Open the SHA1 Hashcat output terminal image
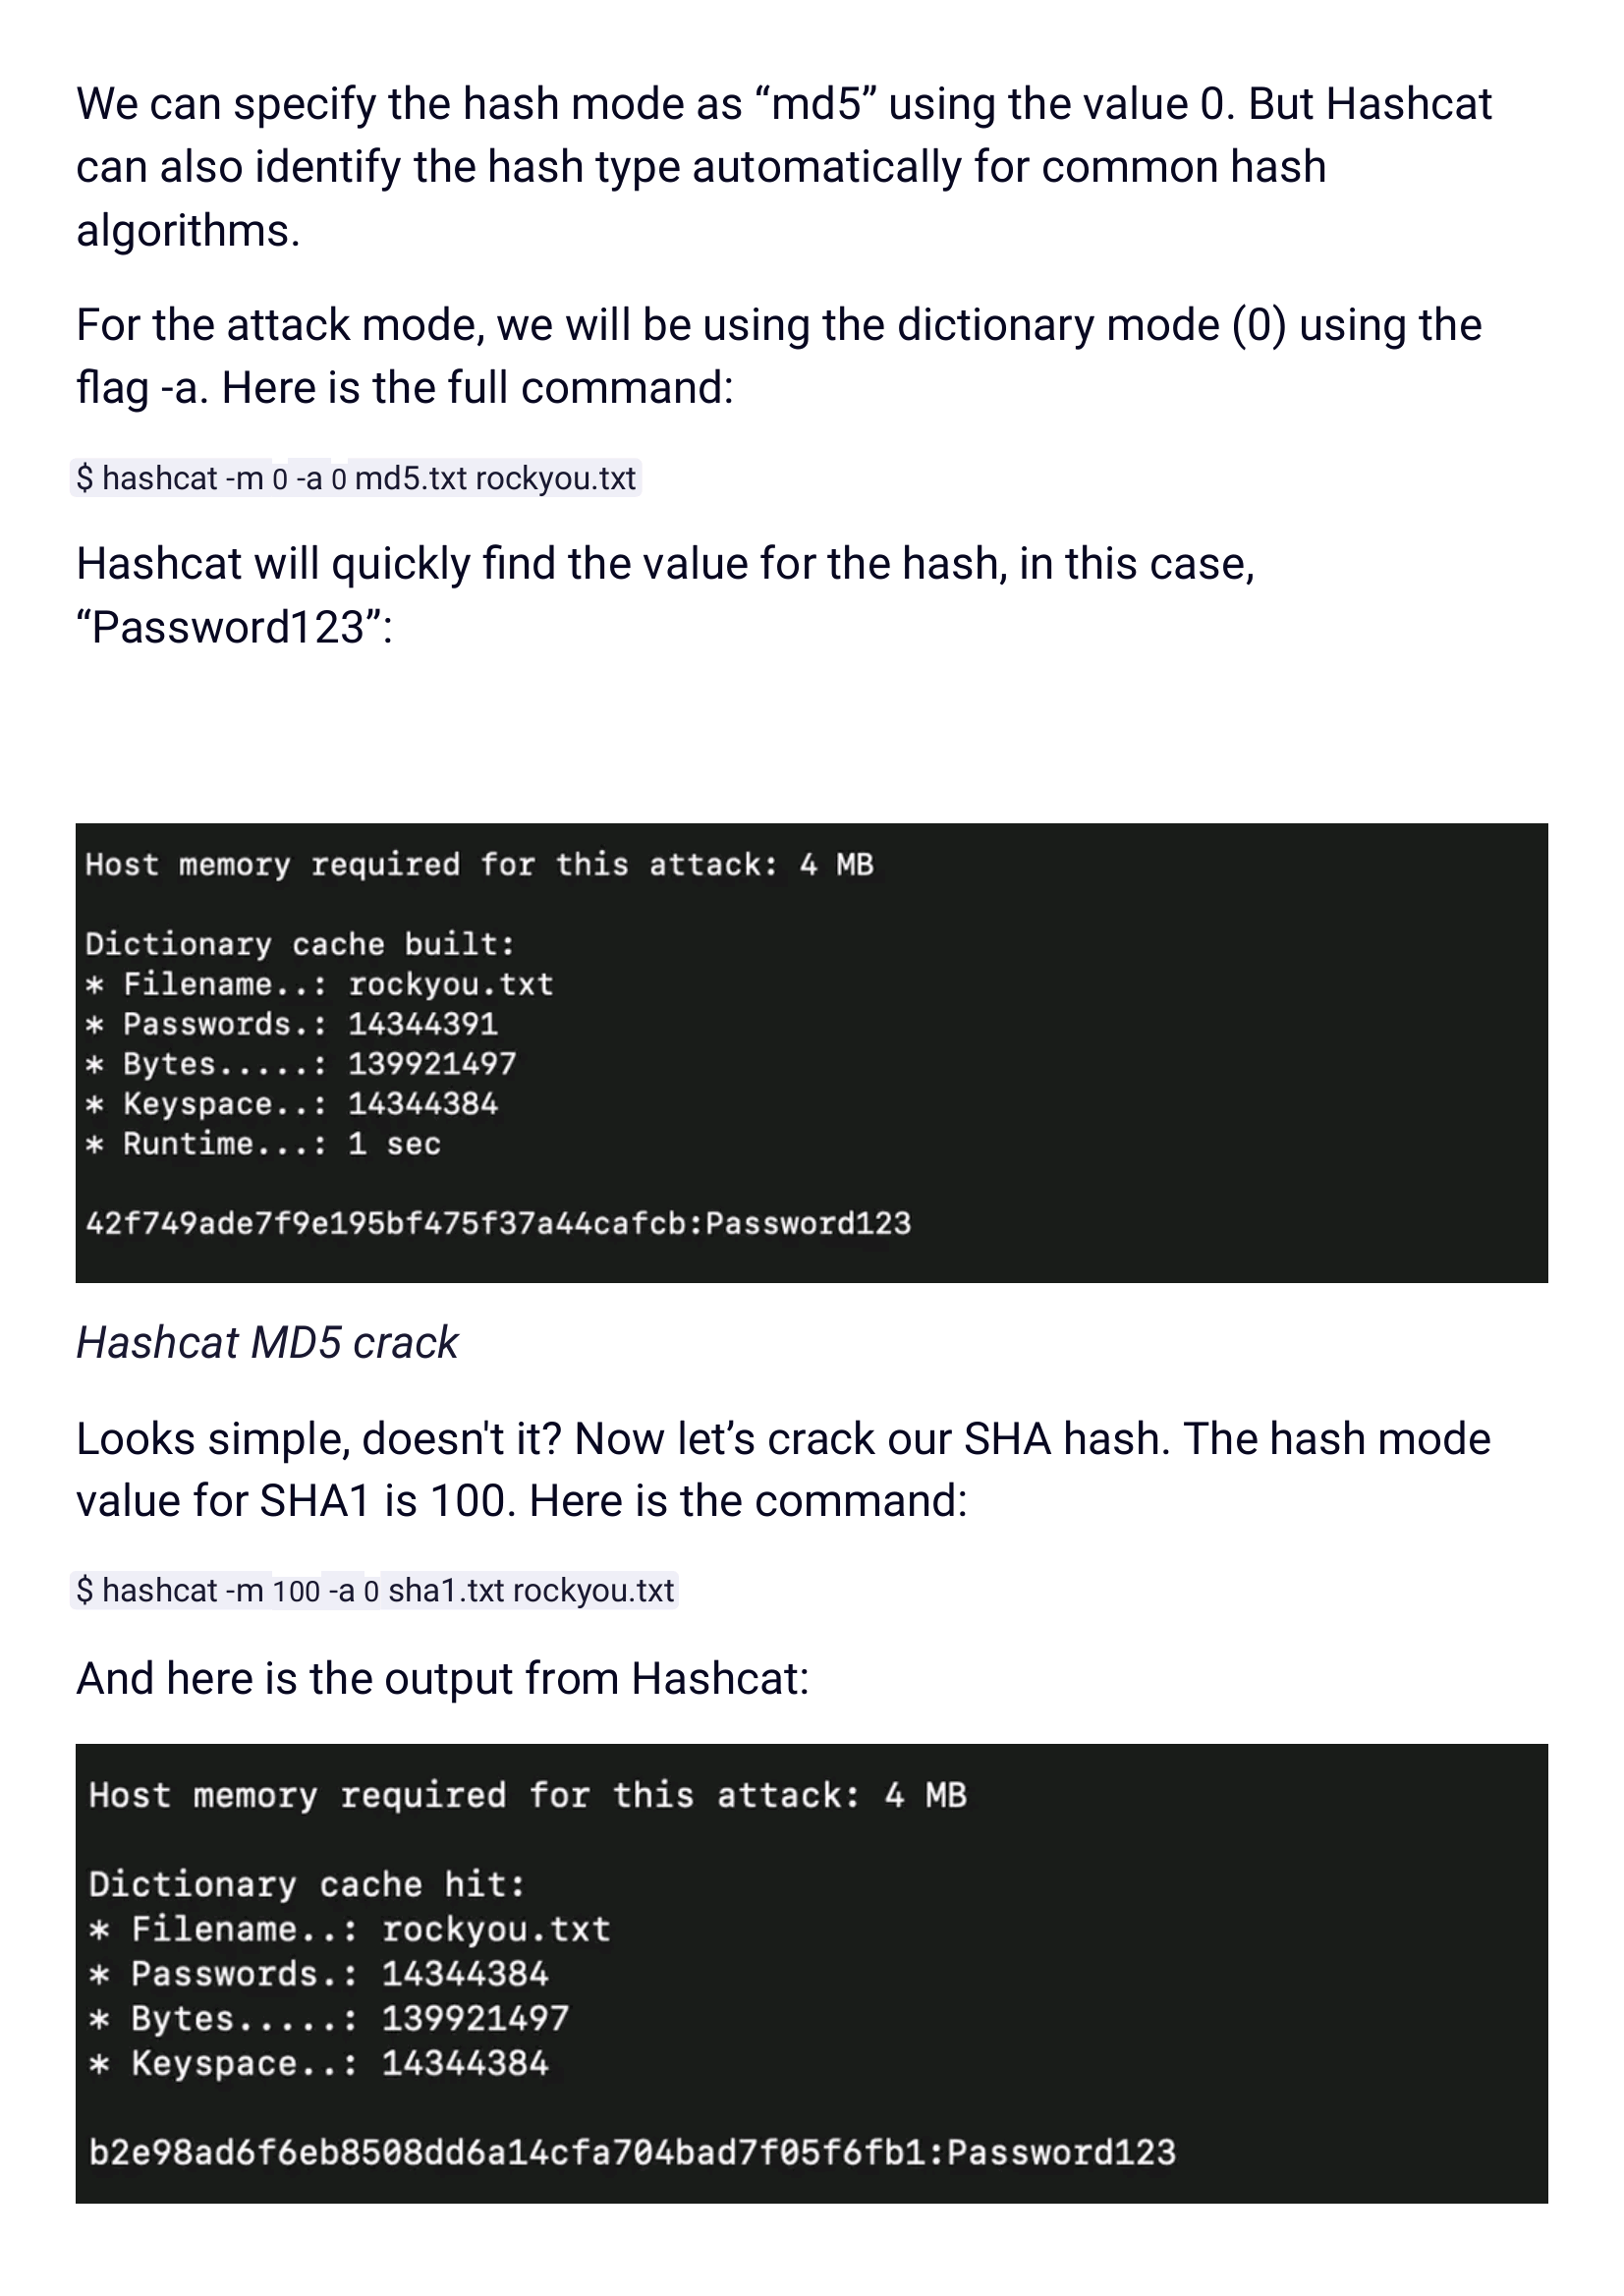Screen dimensions: 1624x2296 (x=812, y=1974)
